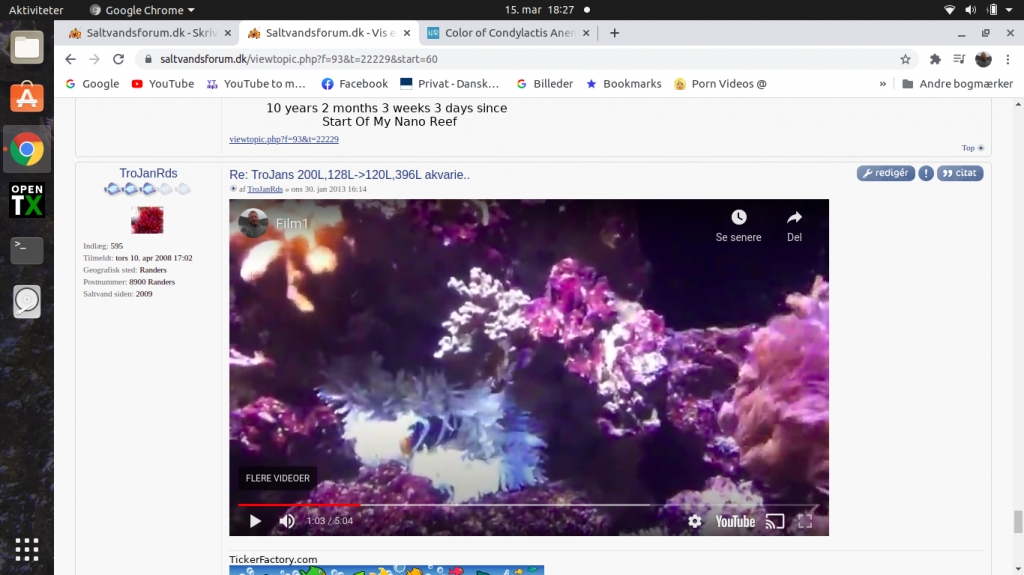Click the report post exclamation icon

926,173
